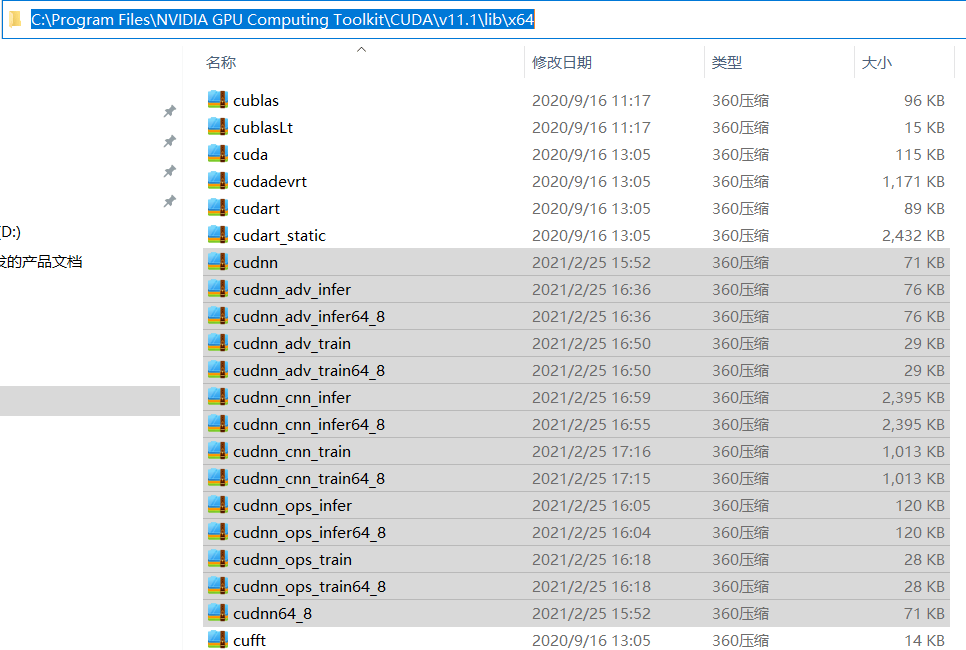966x650 pixels.
Task: Select the file name cufft
Action: point(250,641)
